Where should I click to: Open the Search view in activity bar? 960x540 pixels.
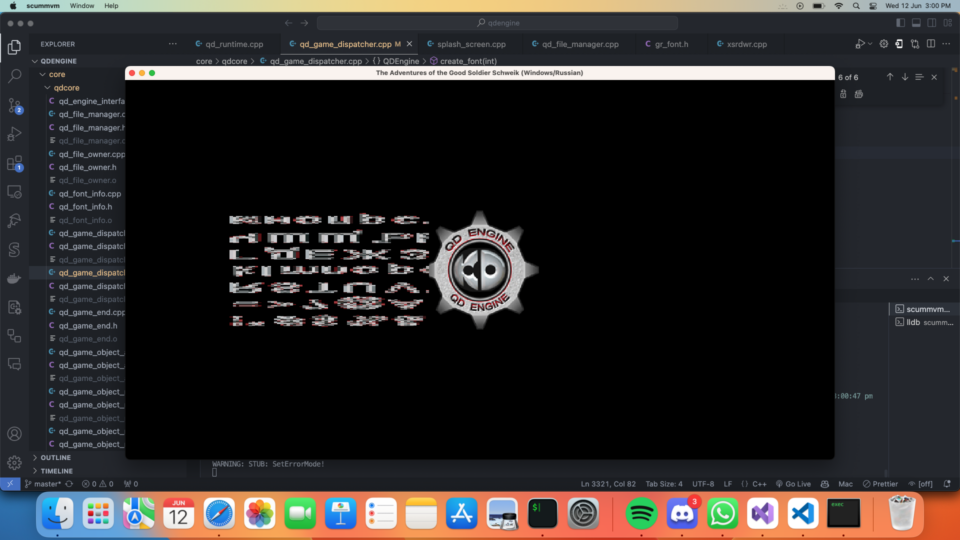coord(14,75)
